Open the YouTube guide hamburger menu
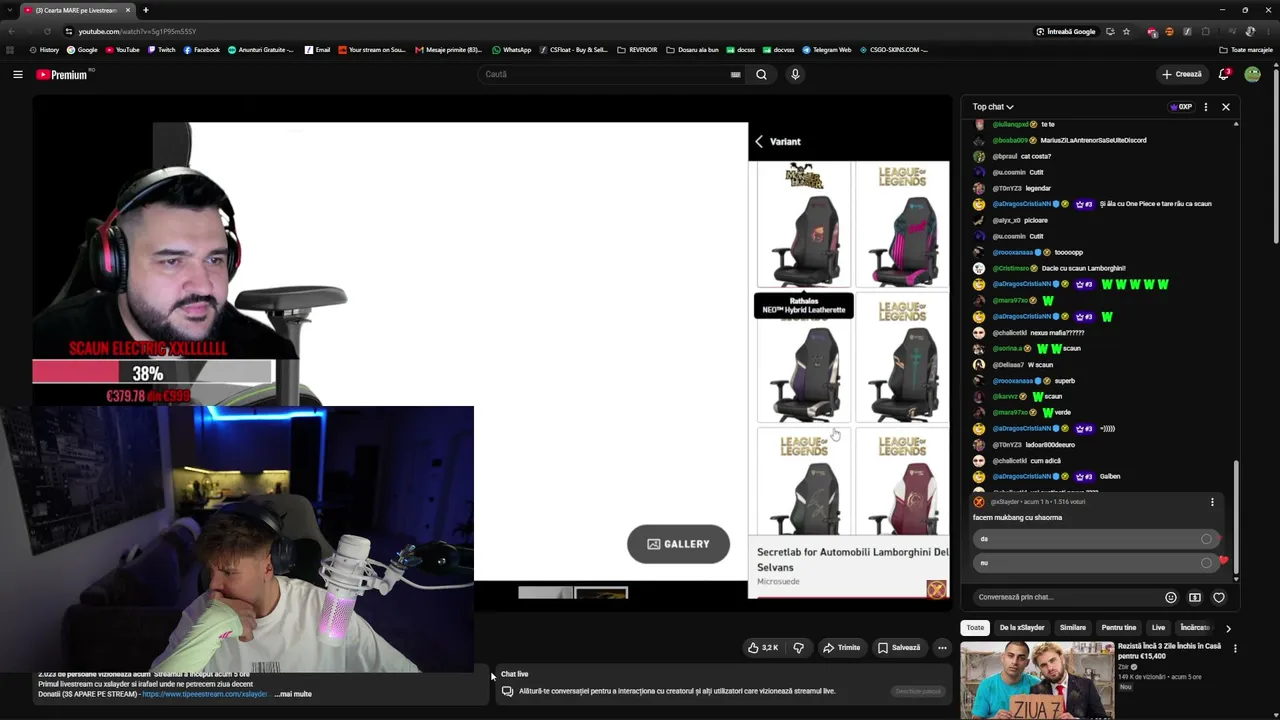The height and width of the screenshot is (720, 1280). point(18,74)
